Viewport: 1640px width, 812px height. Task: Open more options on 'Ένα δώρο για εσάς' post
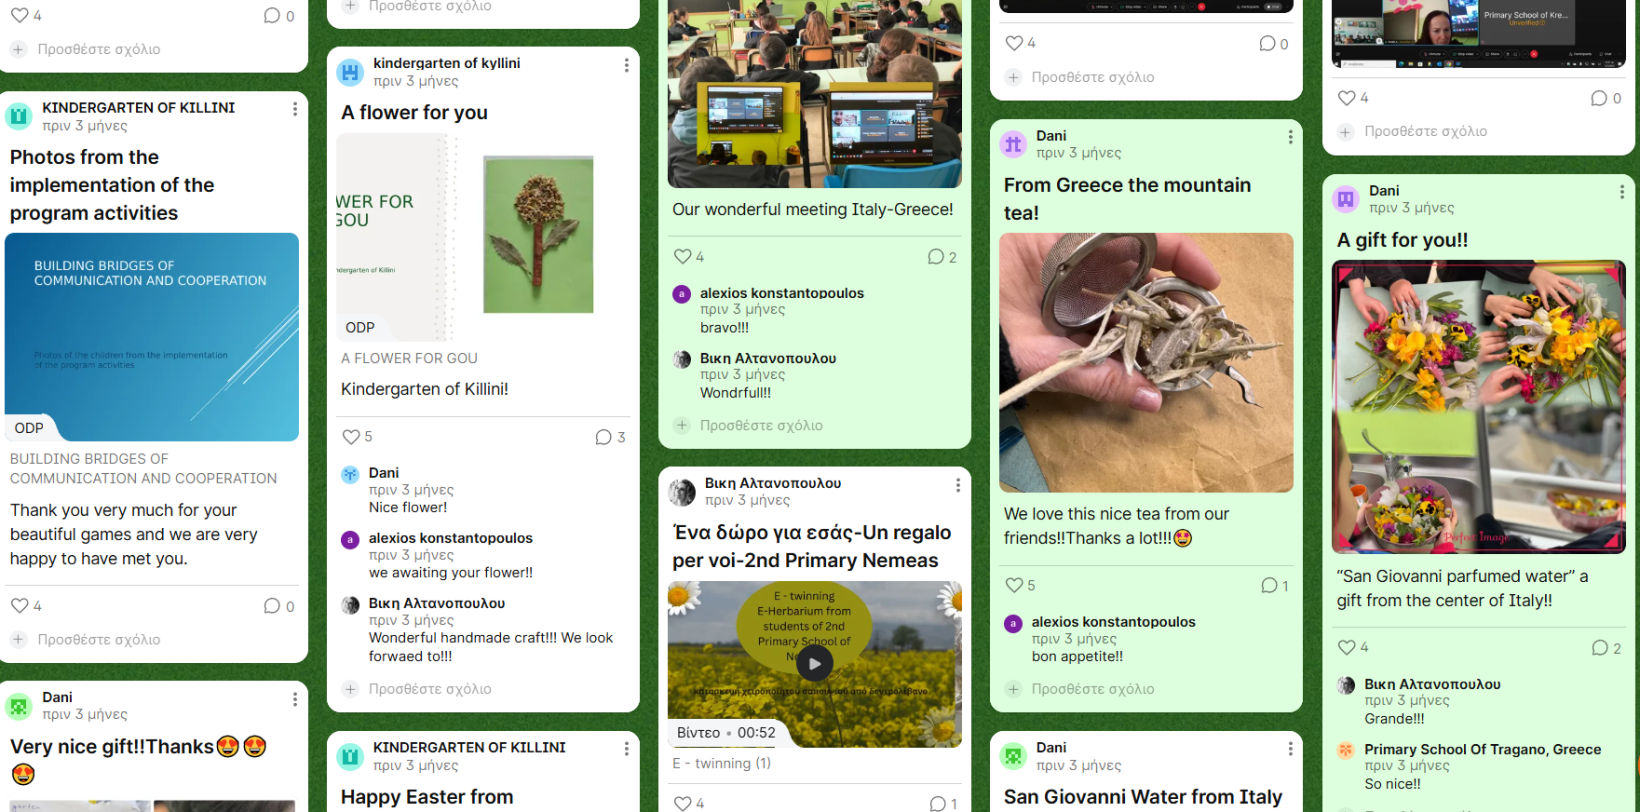[x=957, y=485]
